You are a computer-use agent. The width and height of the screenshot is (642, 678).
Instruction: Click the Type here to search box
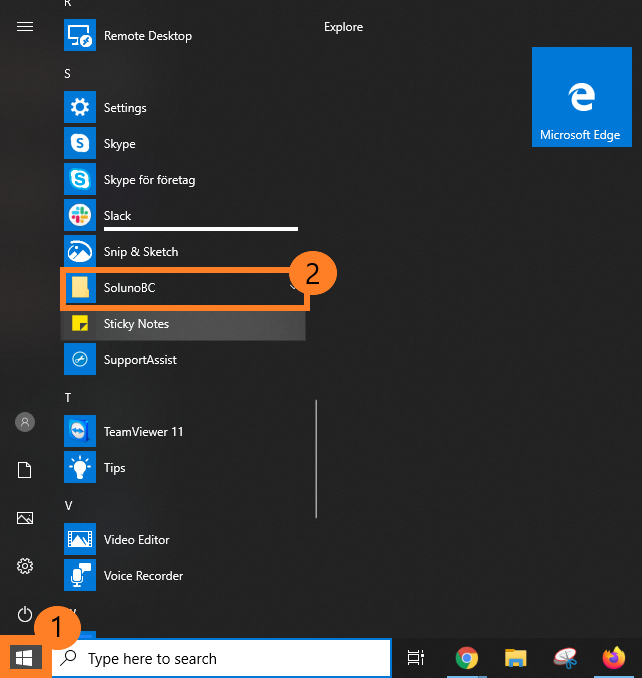click(222, 658)
